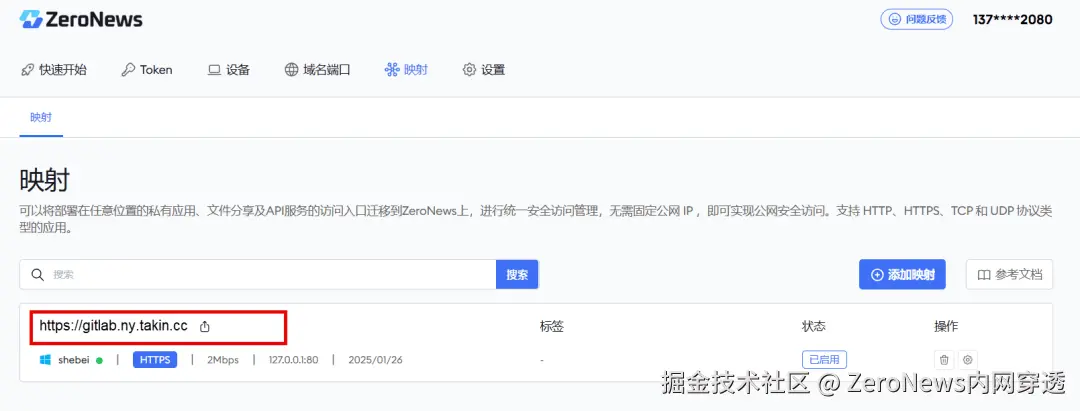Open the 问题反馈 feedback button
The image size is (1080, 411).
click(917, 19)
